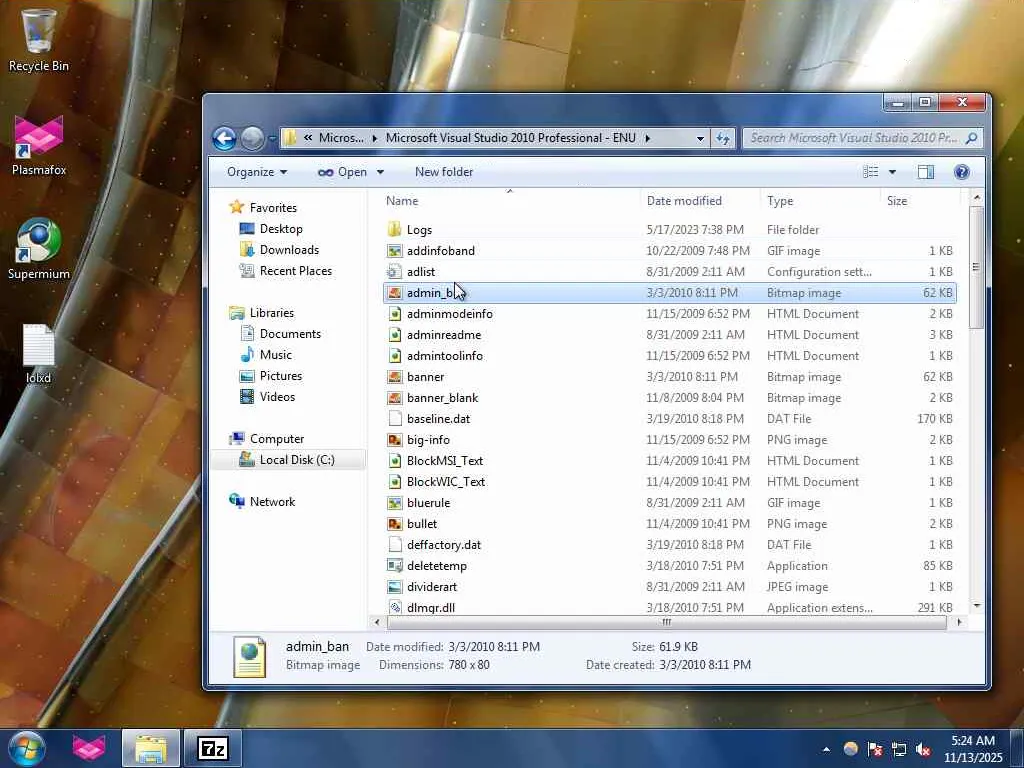Click the Explorer Forward arrow button
1024x768 pixels.
tap(252, 138)
